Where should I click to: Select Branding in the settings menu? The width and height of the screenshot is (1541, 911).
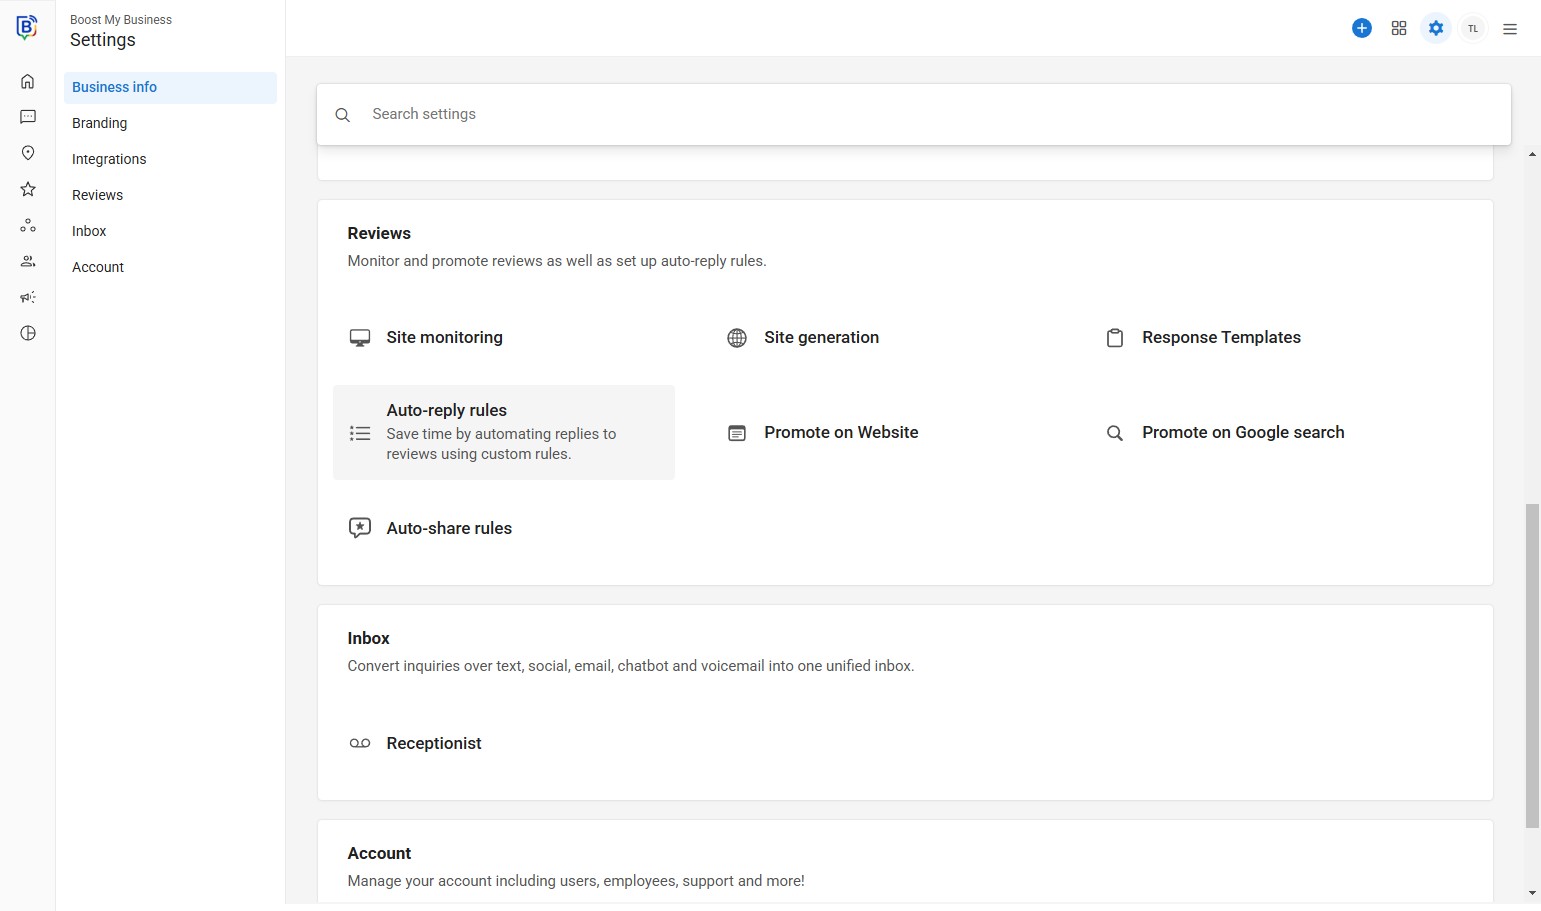(x=100, y=123)
